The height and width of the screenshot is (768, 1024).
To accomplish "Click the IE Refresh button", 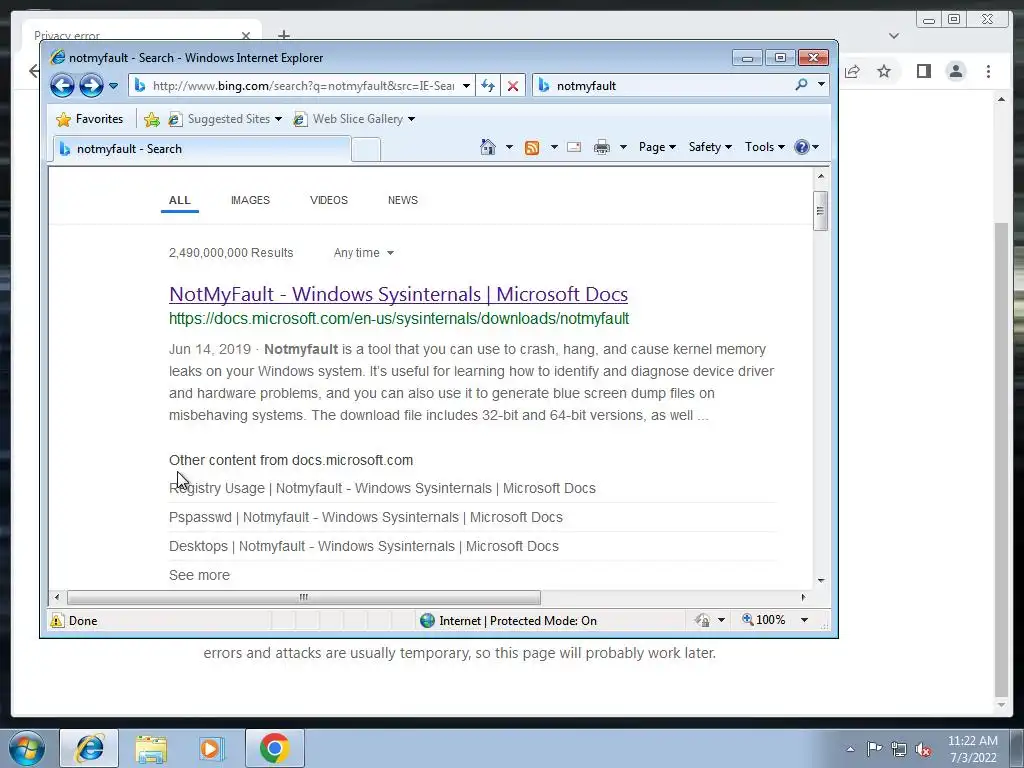I will (x=488, y=86).
